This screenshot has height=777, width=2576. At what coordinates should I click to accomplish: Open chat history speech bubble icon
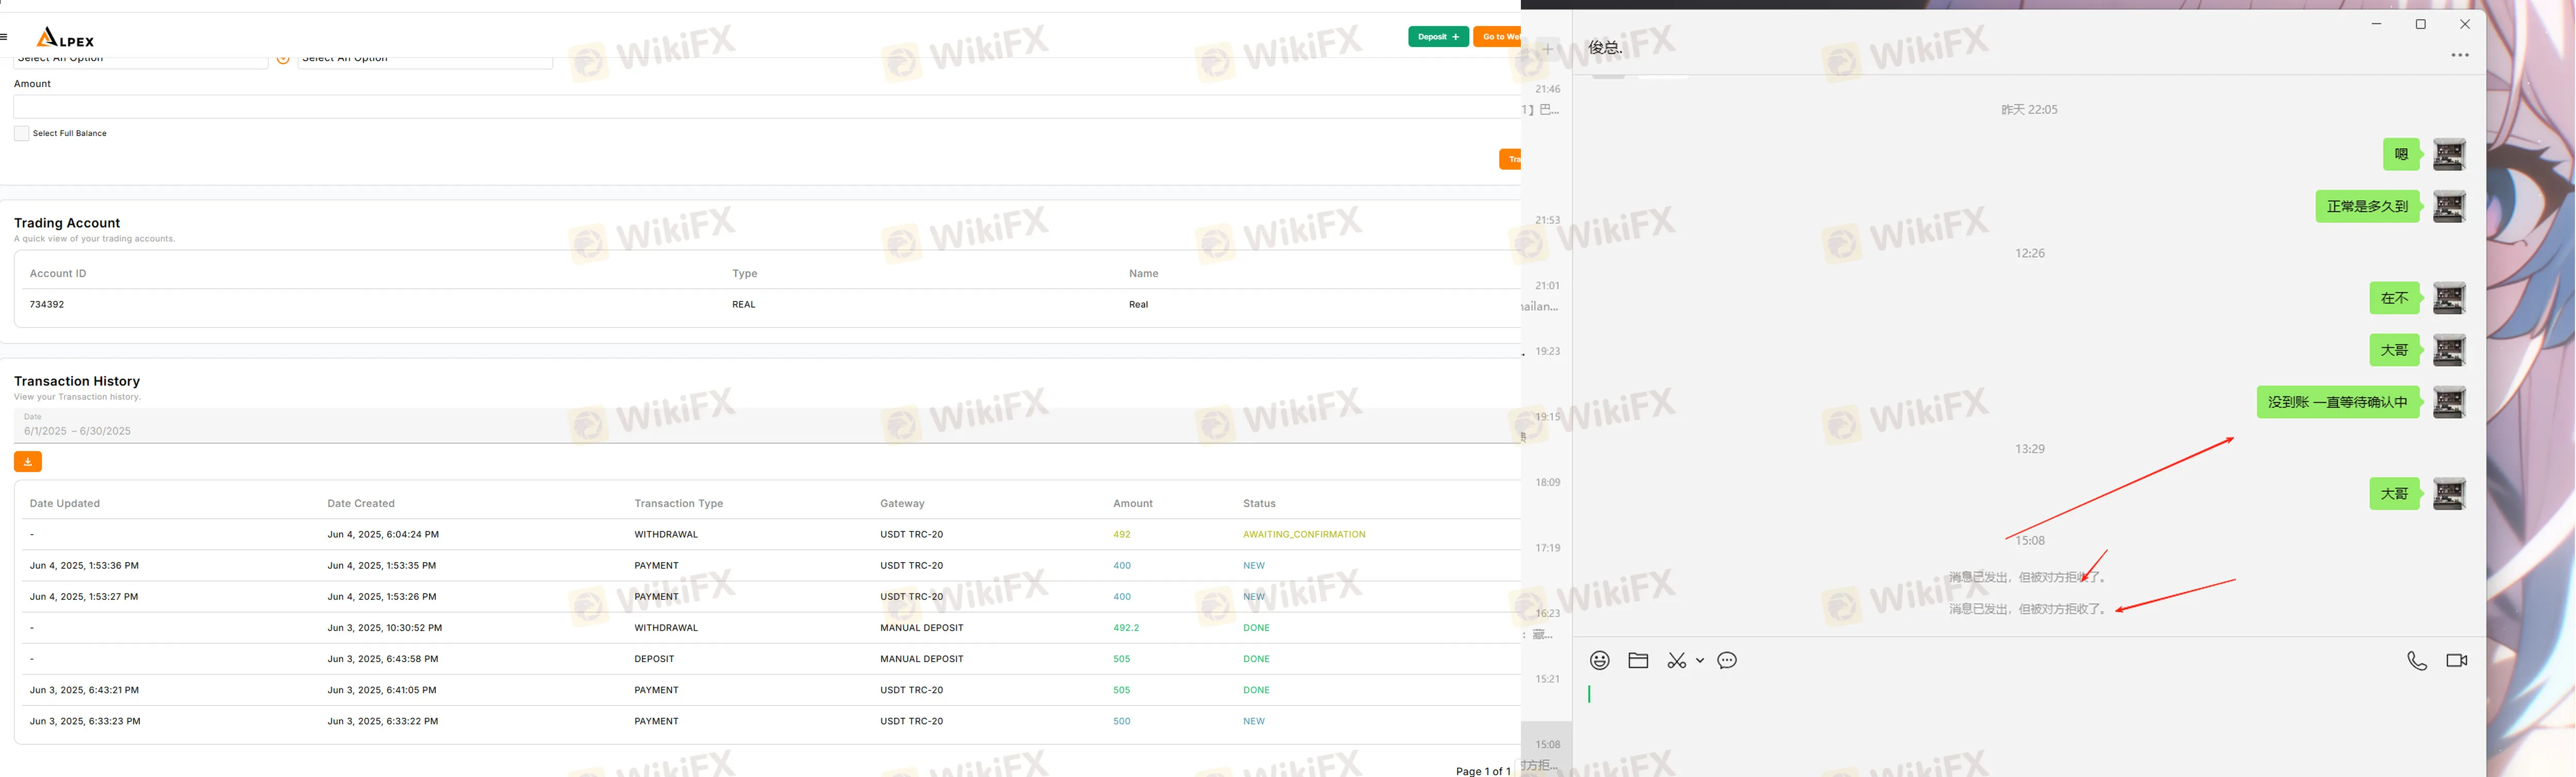(x=1727, y=660)
